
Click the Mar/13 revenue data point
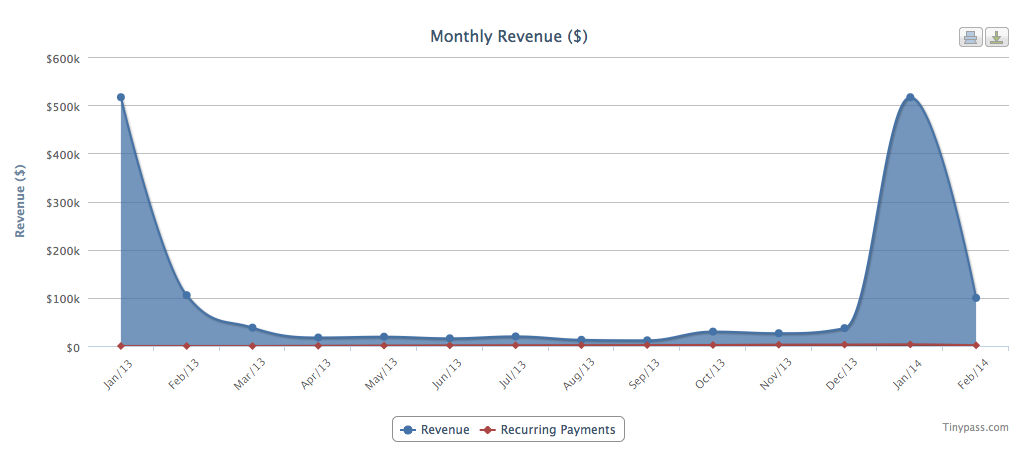coord(252,328)
